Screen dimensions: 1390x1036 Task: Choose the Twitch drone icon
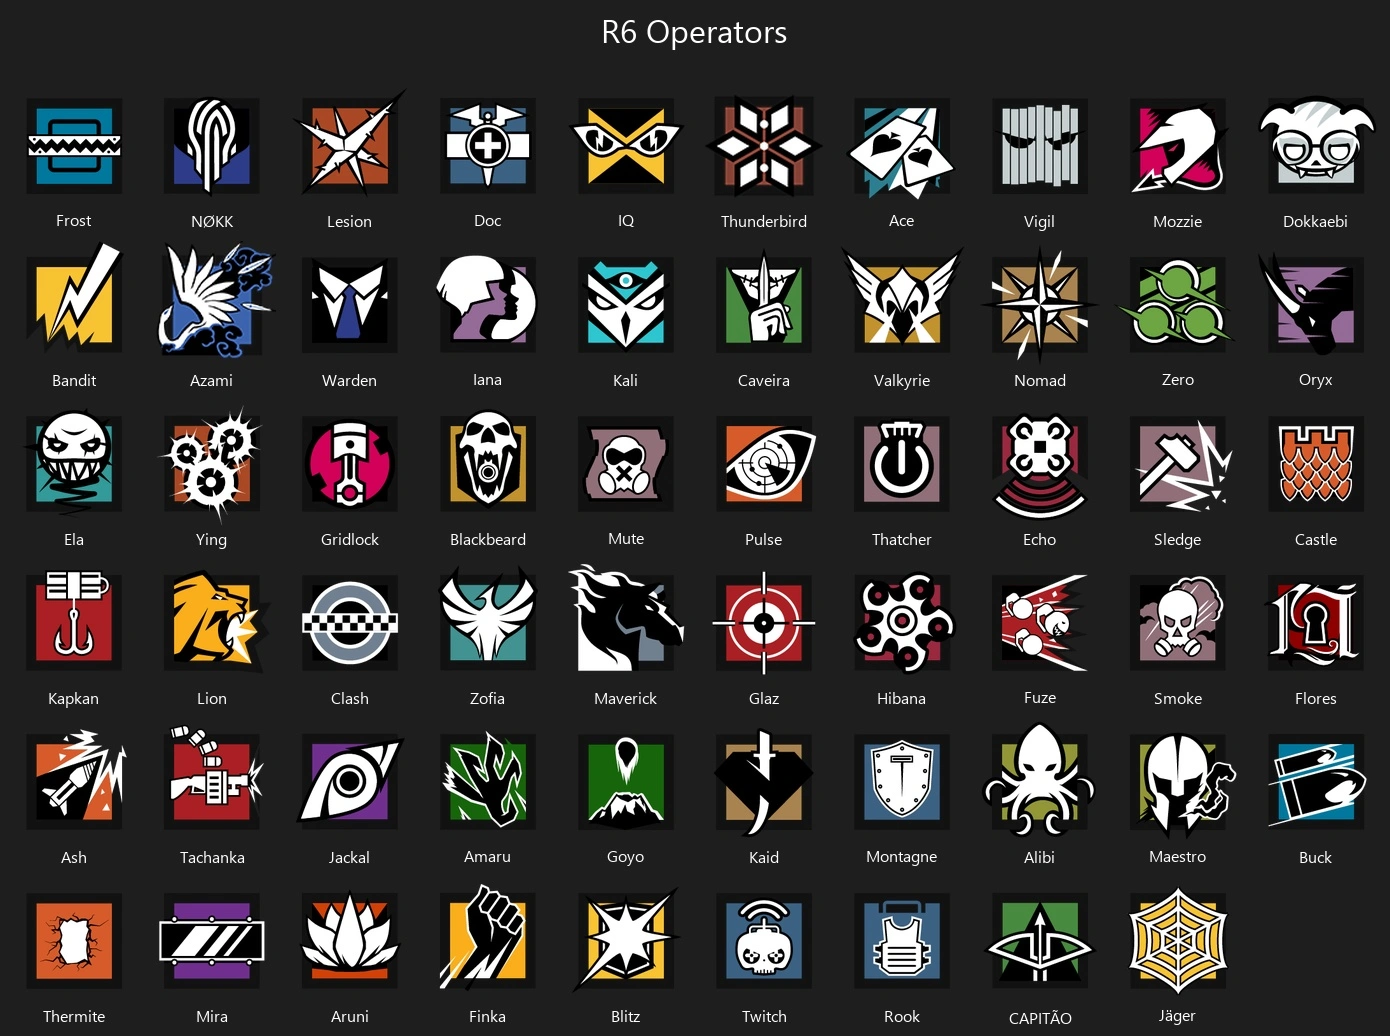pos(764,940)
